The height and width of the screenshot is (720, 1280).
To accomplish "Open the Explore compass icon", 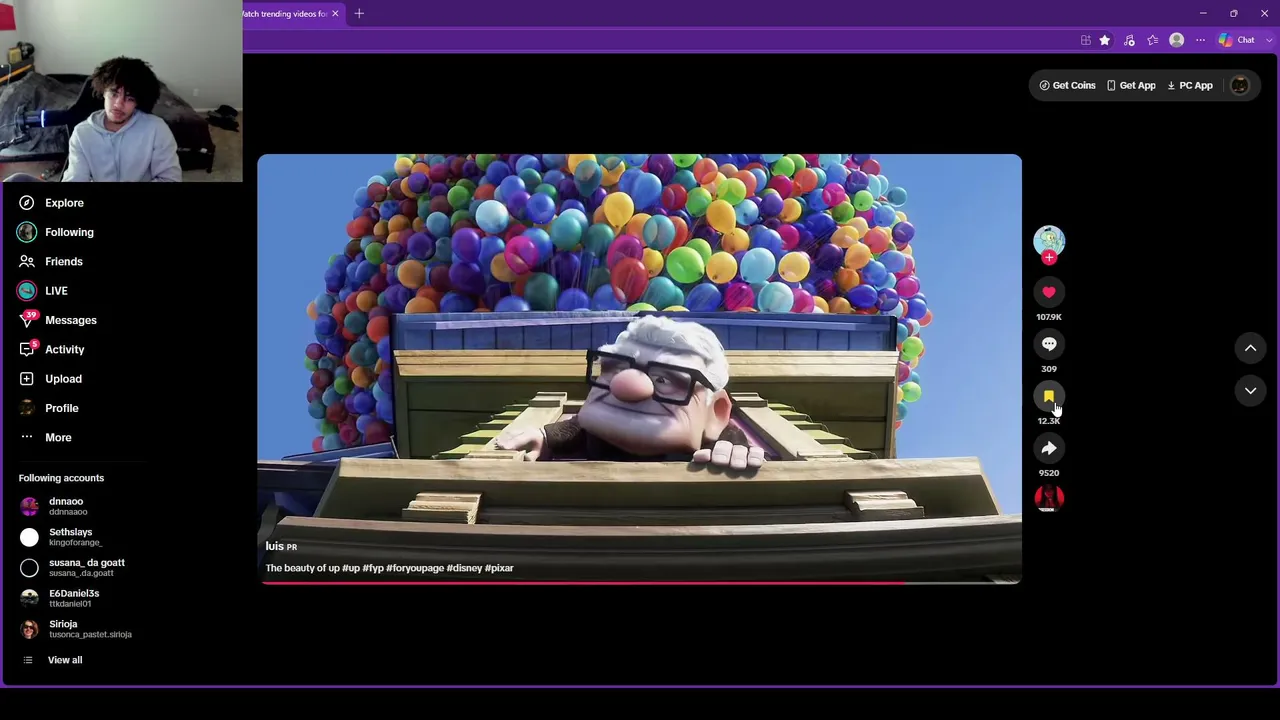I will 27,203.
